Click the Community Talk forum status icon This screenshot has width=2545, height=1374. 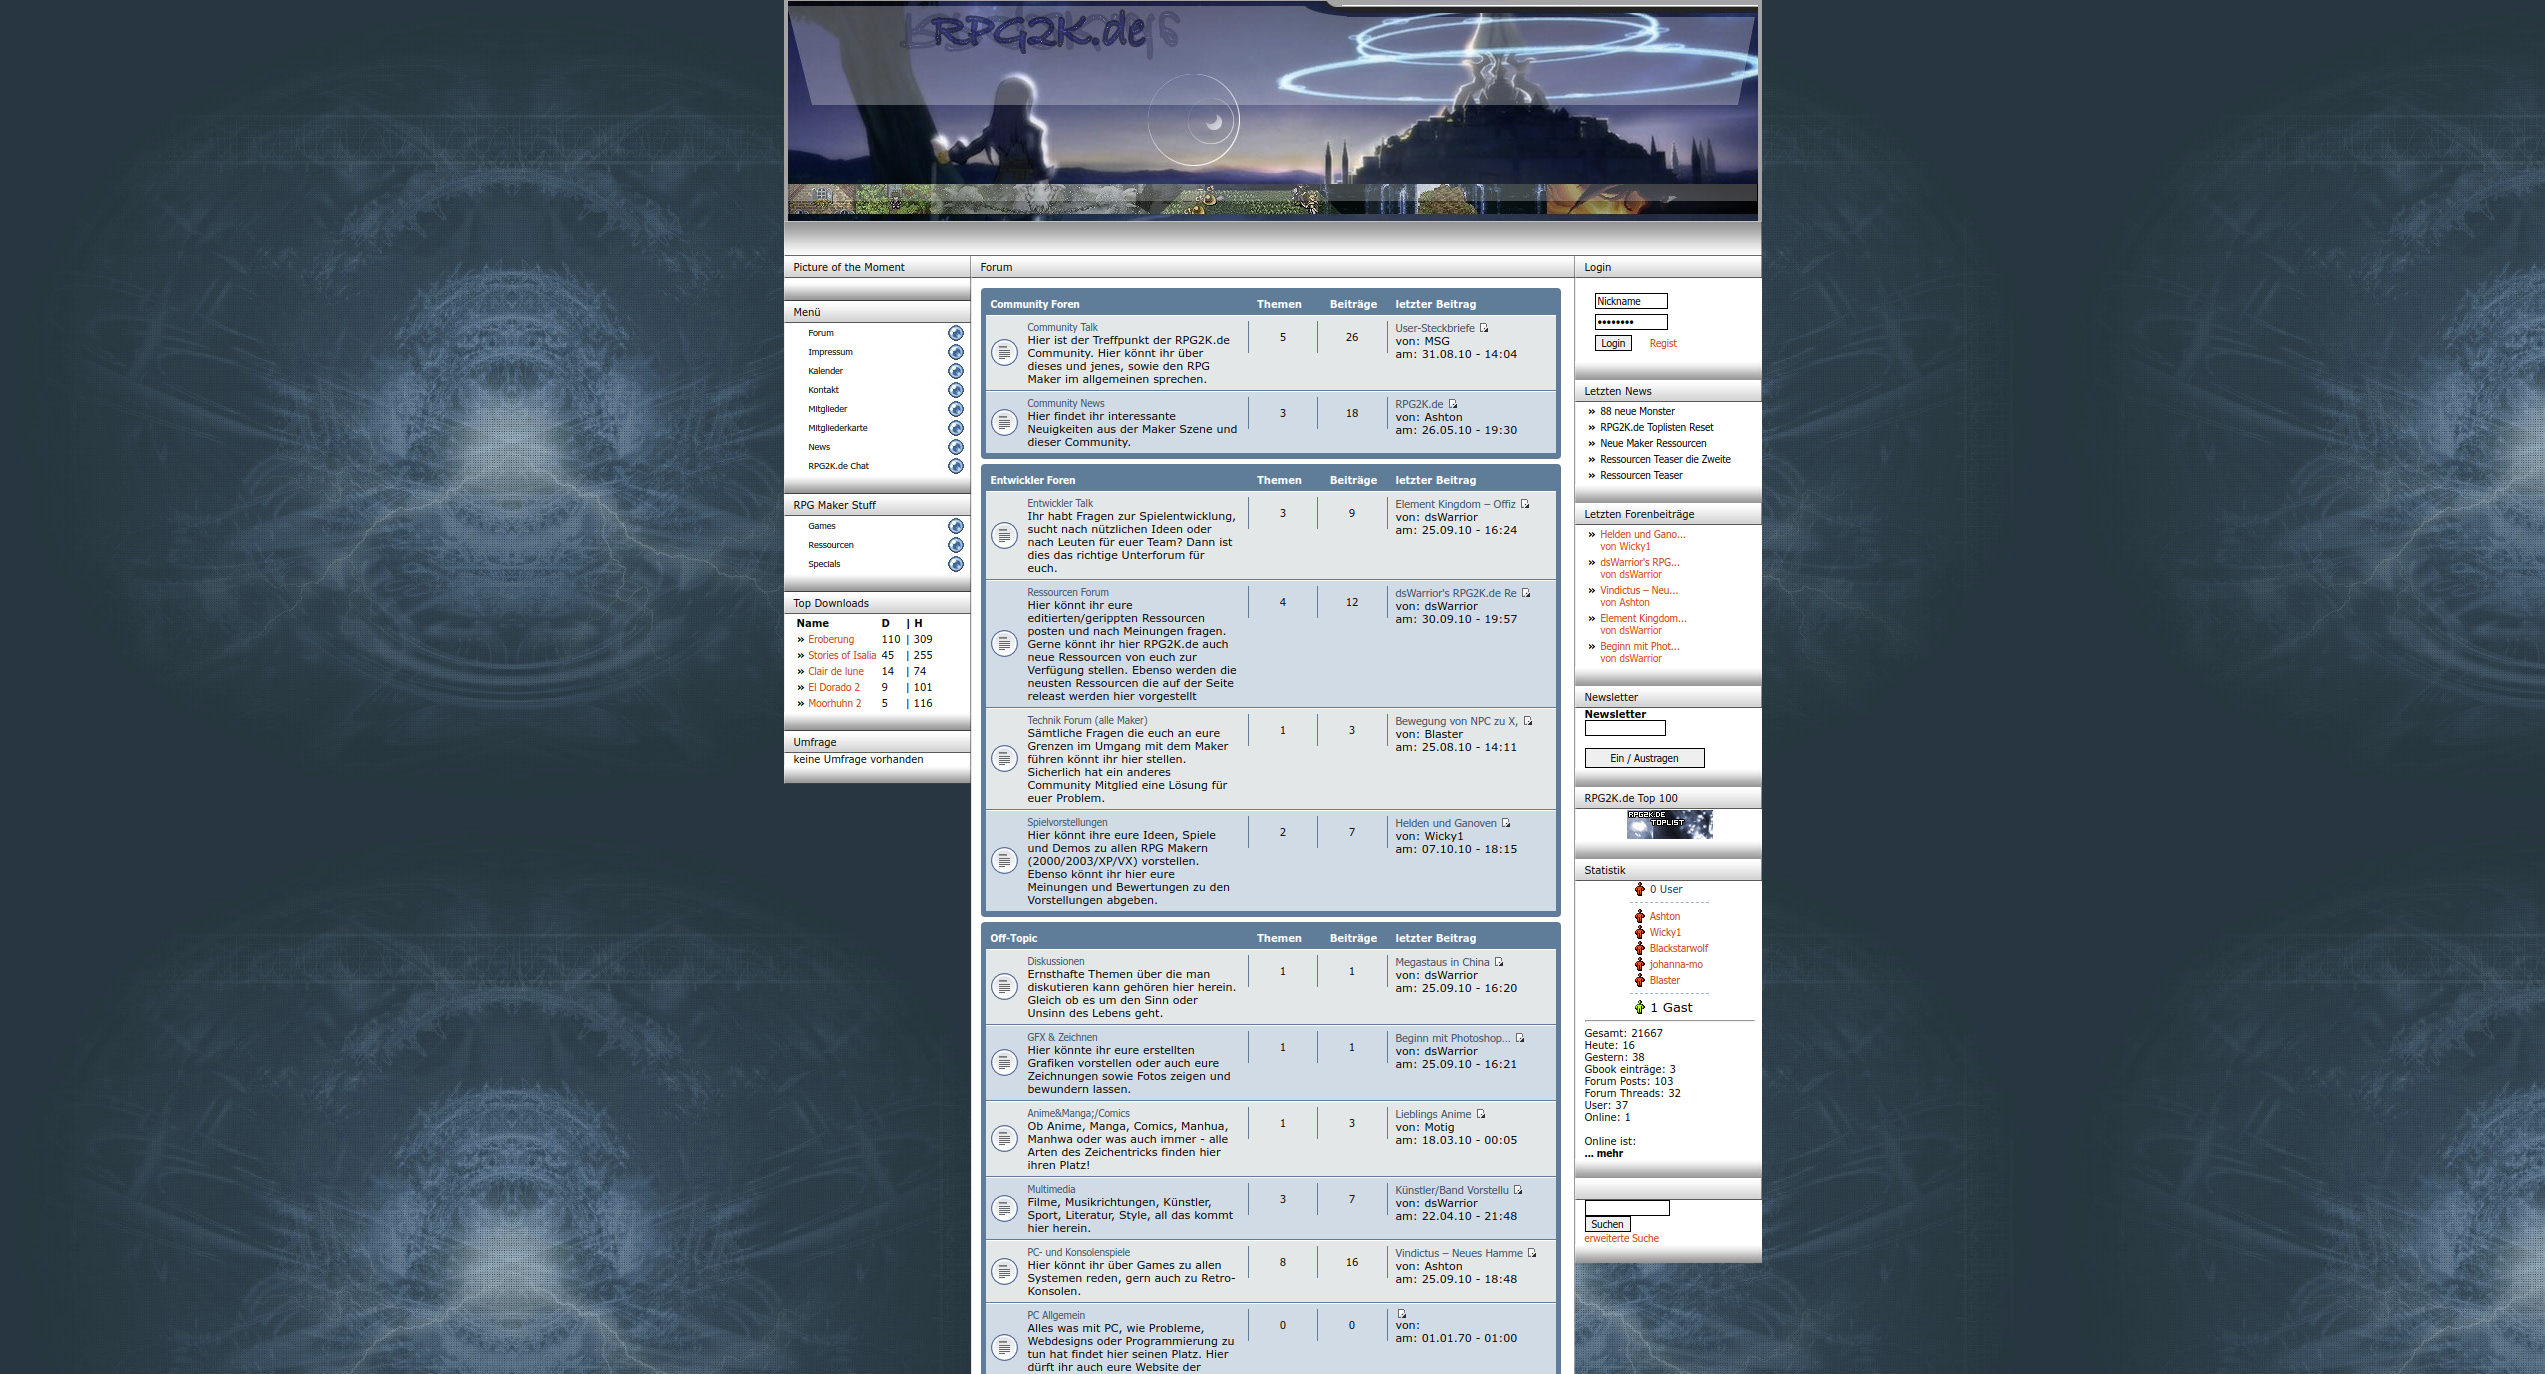coord(1004,352)
